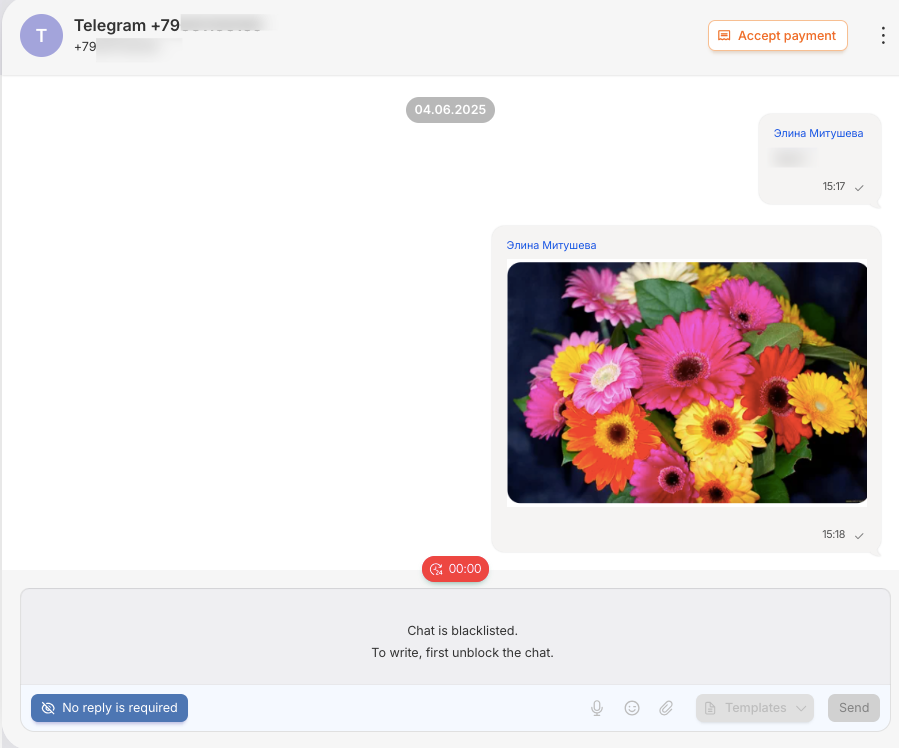Click the phone number under the chat title
Viewport: 899px width, 748px height.
coord(120,47)
